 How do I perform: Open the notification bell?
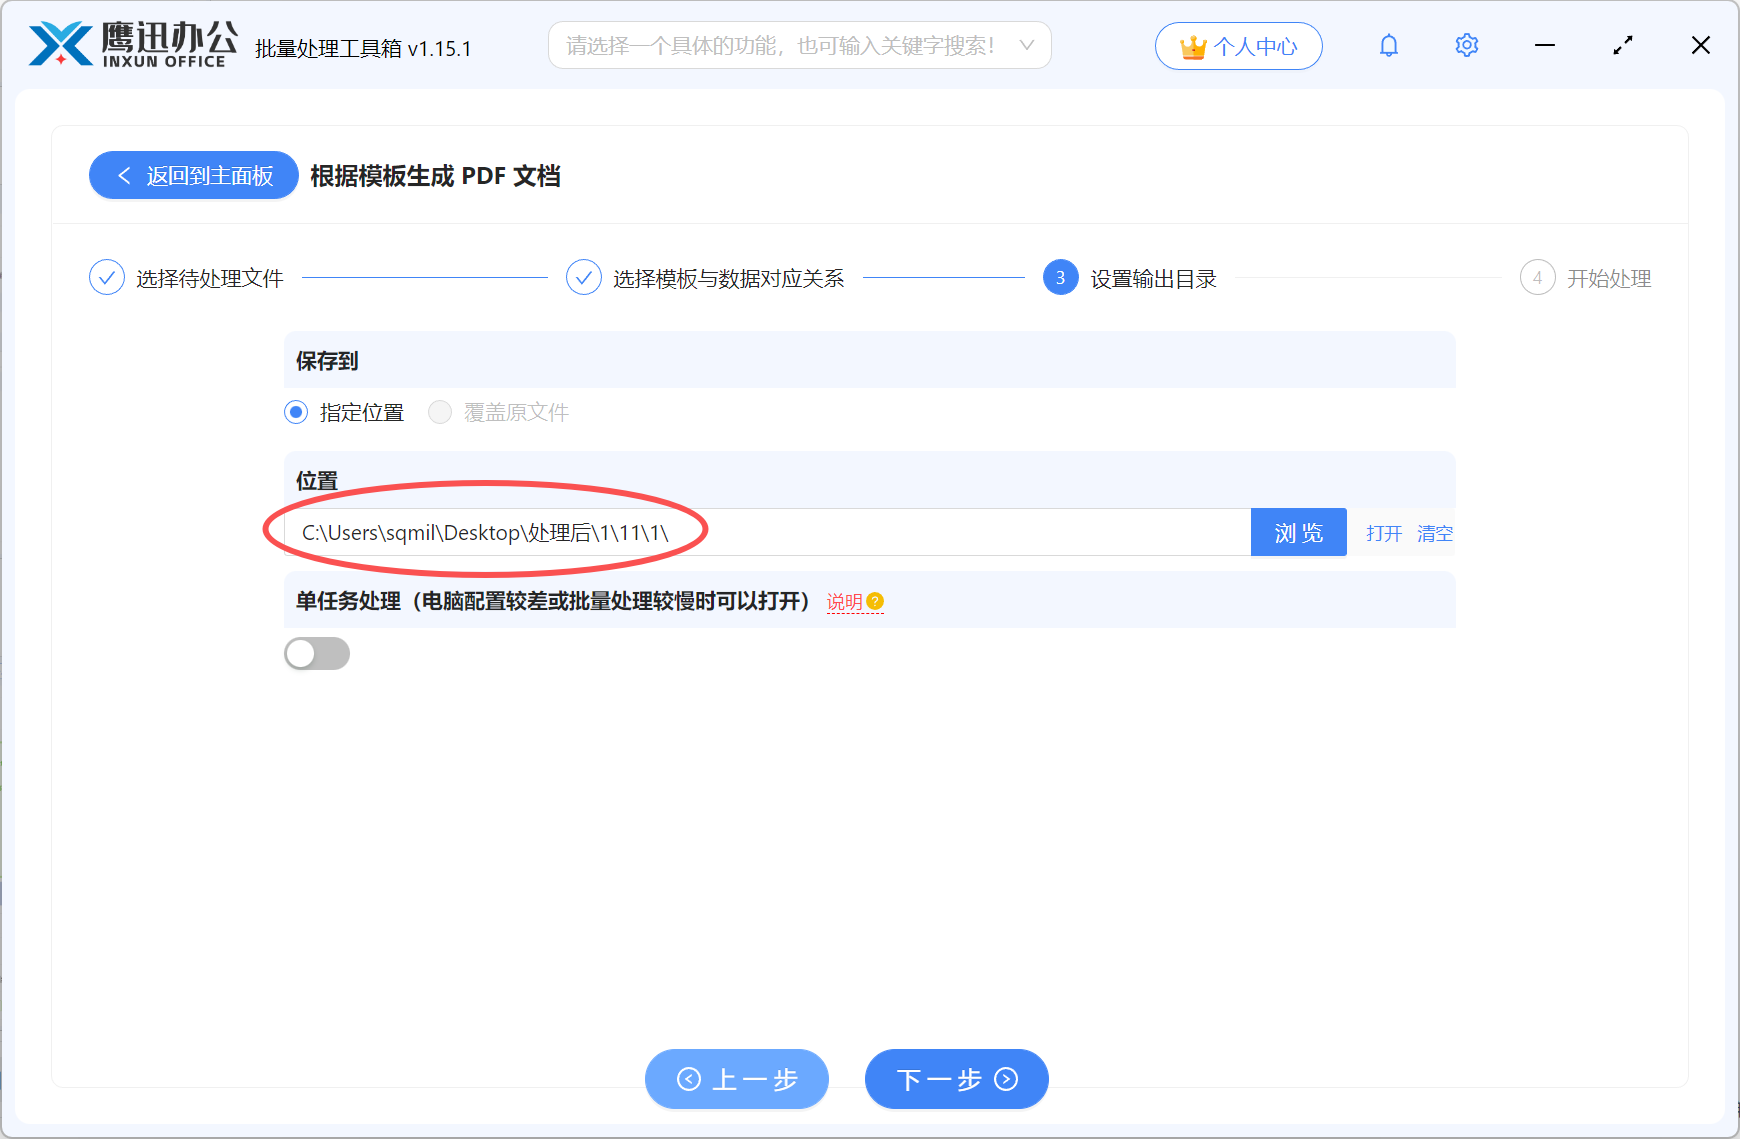click(x=1388, y=45)
